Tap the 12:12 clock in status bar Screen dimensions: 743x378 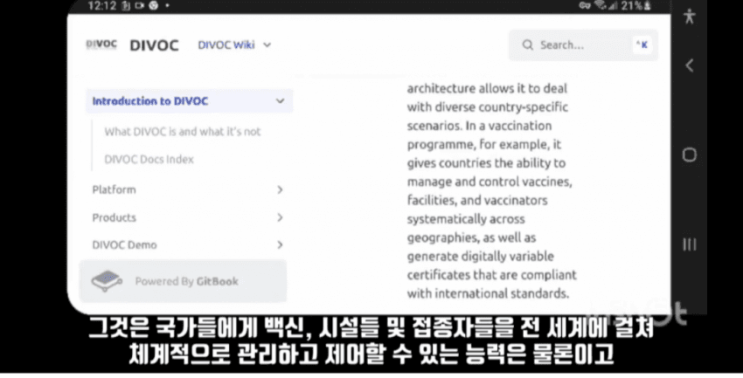102,6
